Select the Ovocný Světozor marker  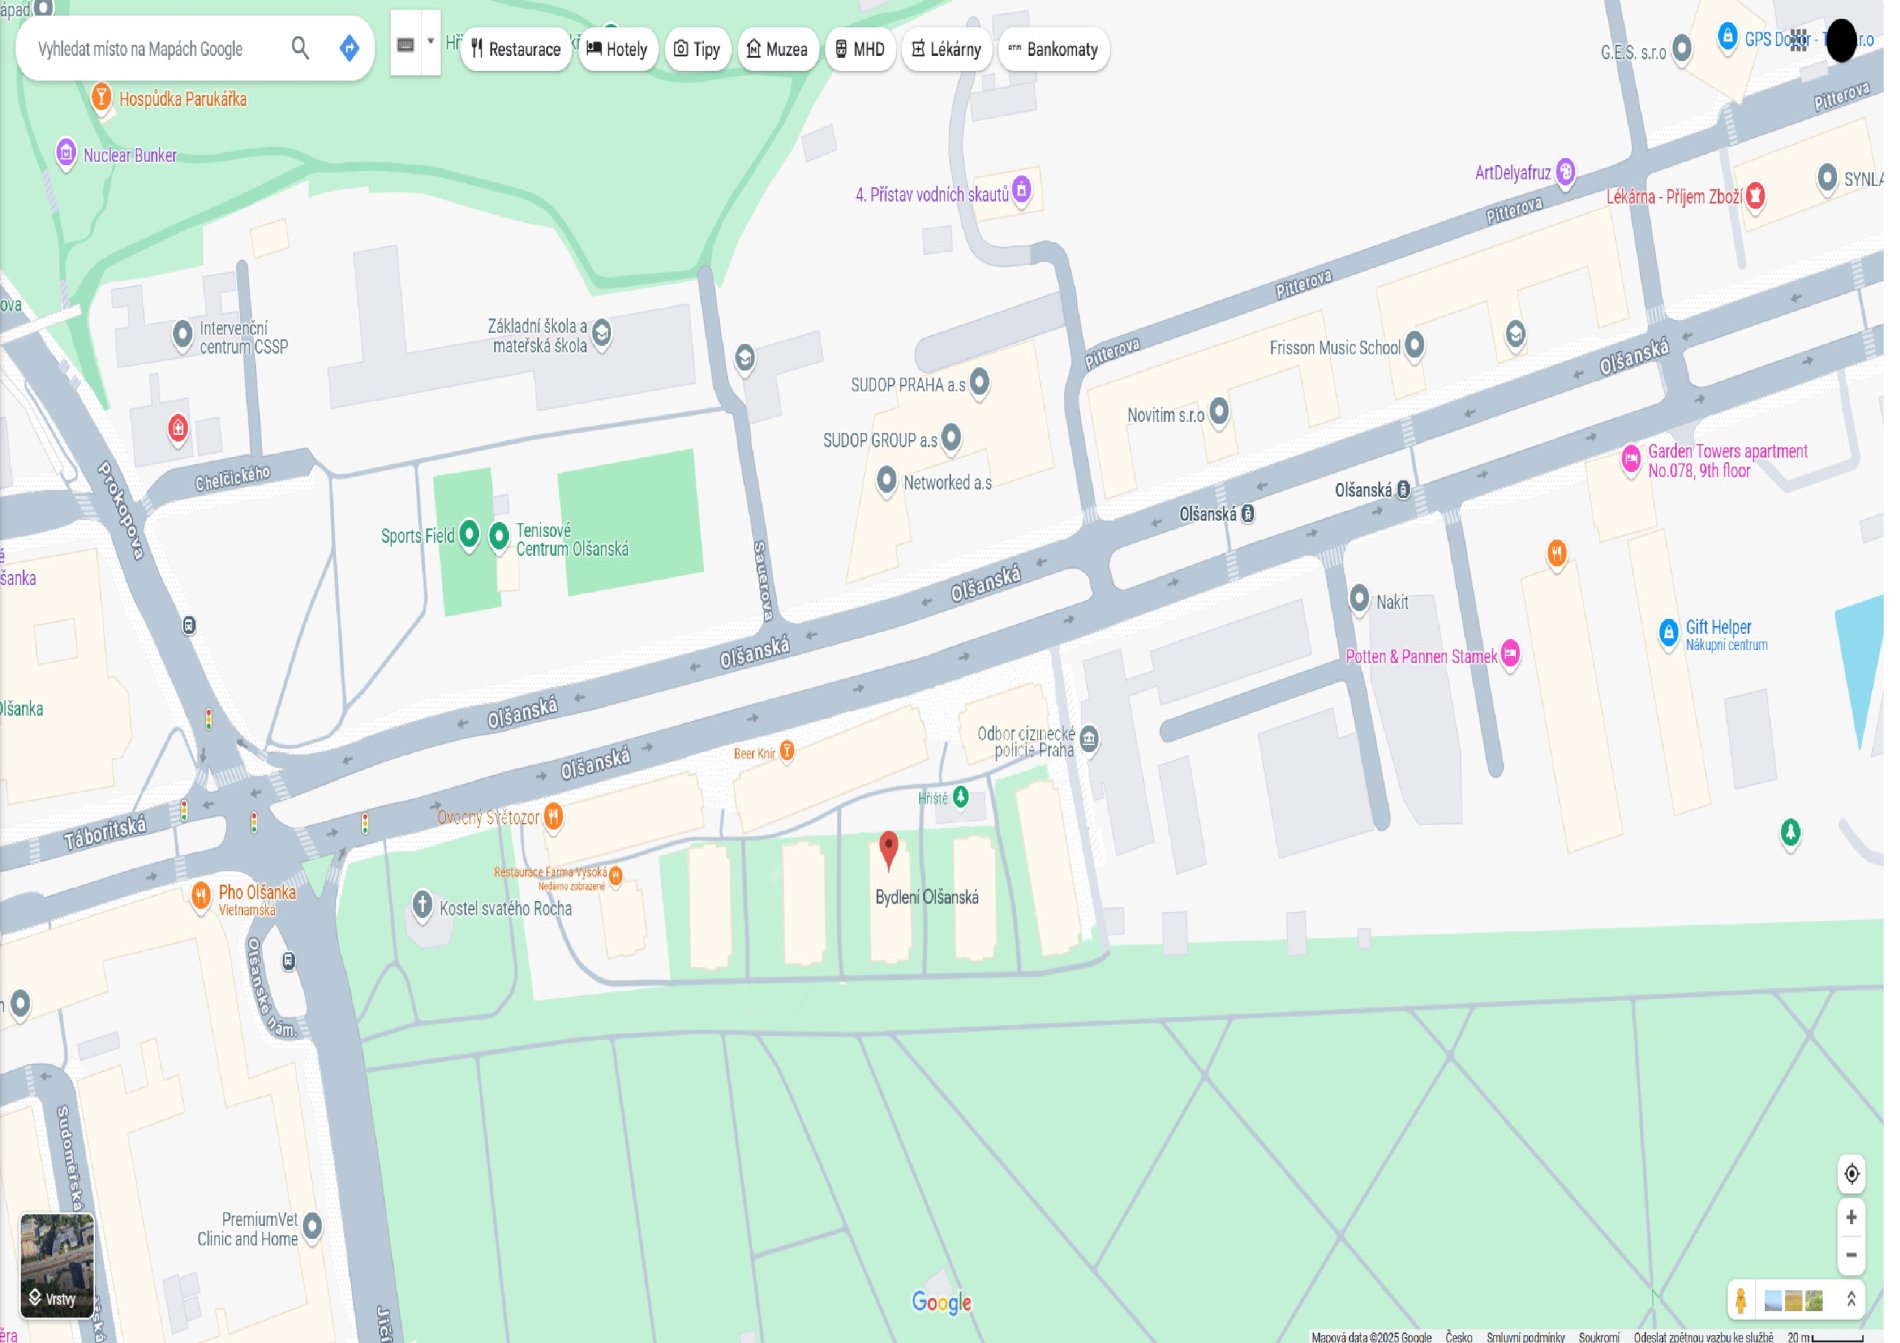click(x=553, y=816)
